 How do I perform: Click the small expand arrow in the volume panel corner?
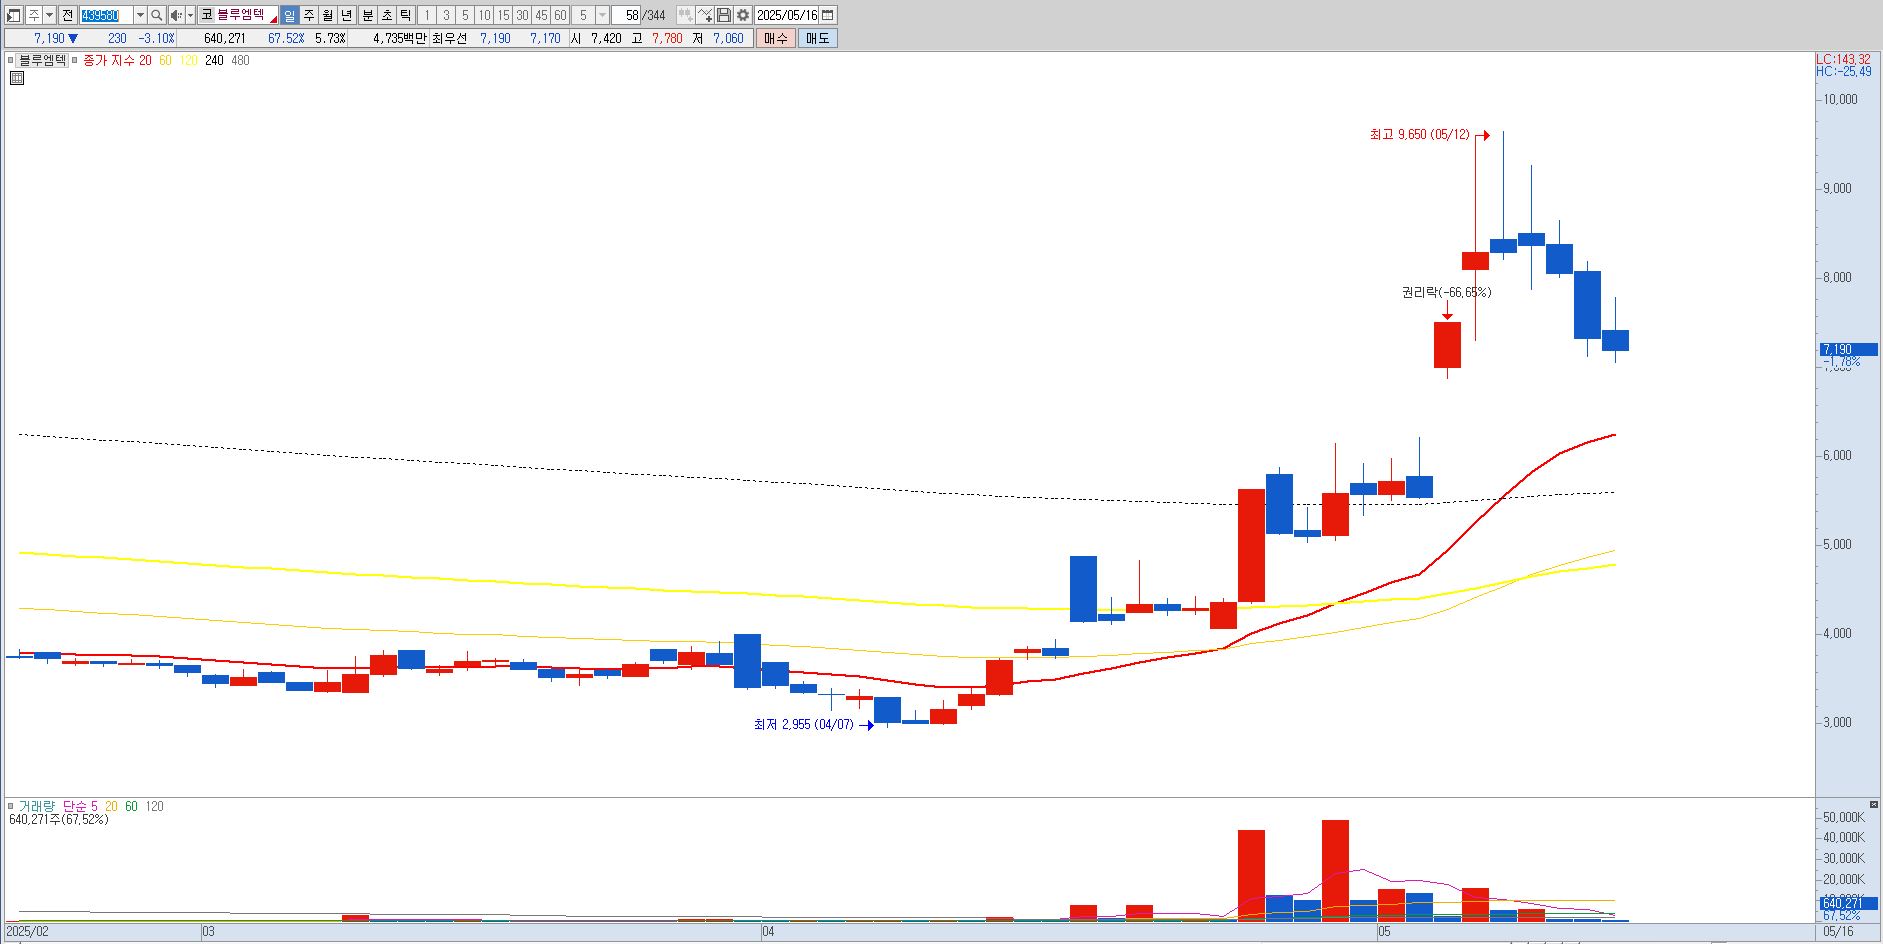click(x=1873, y=804)
